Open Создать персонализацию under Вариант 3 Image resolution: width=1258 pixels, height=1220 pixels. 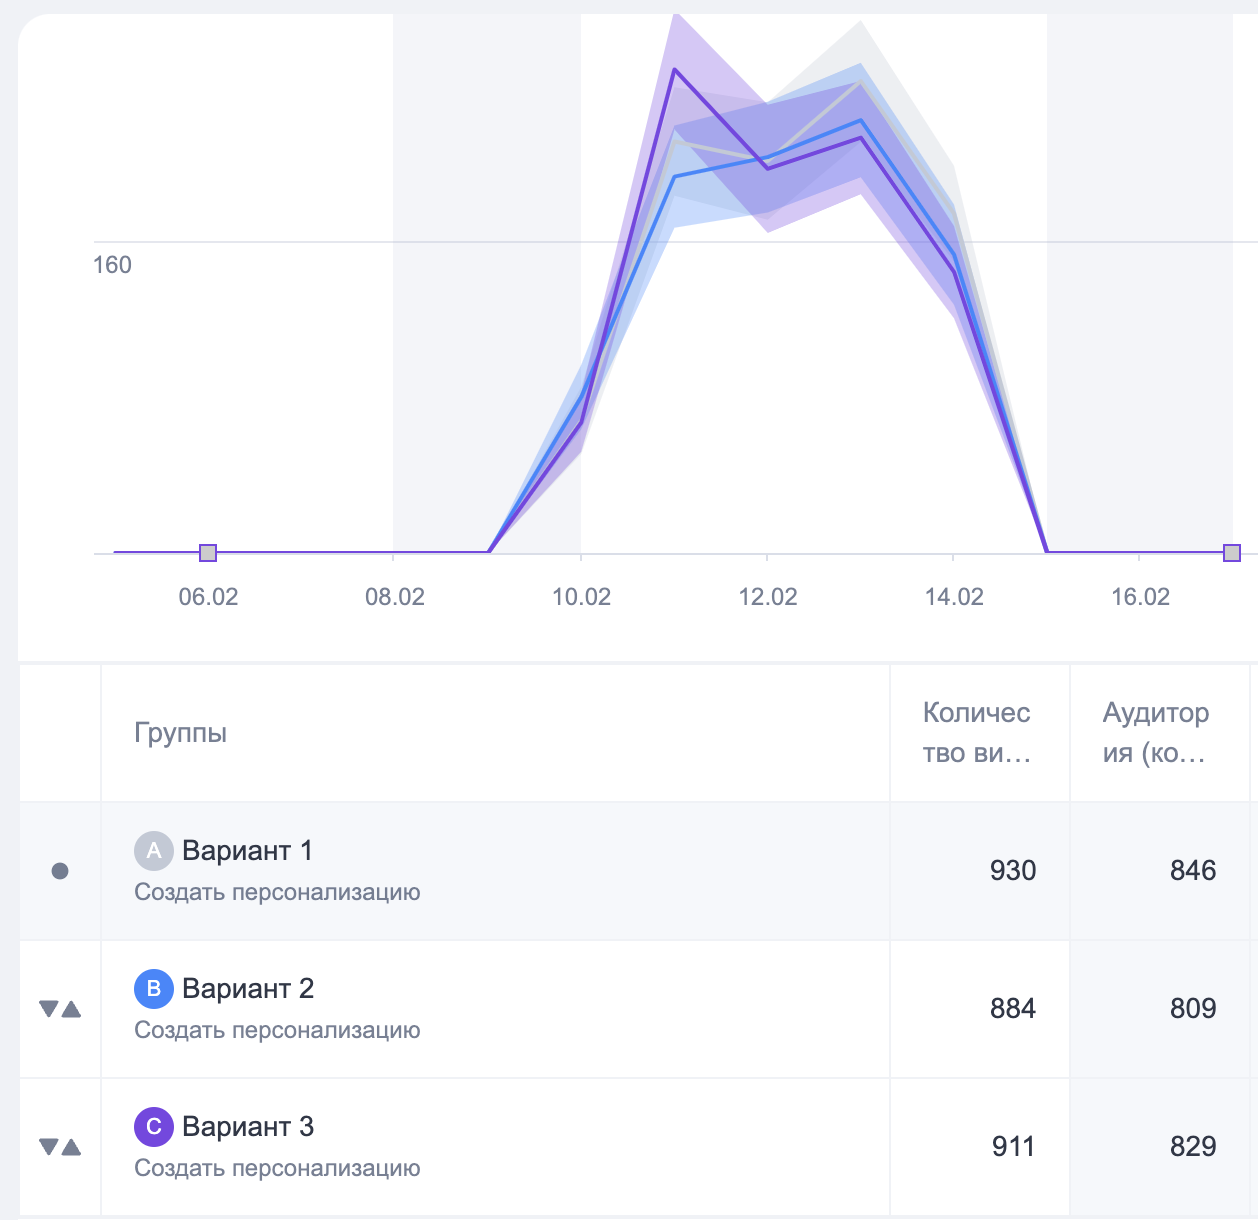click(x=277, y=1168)
